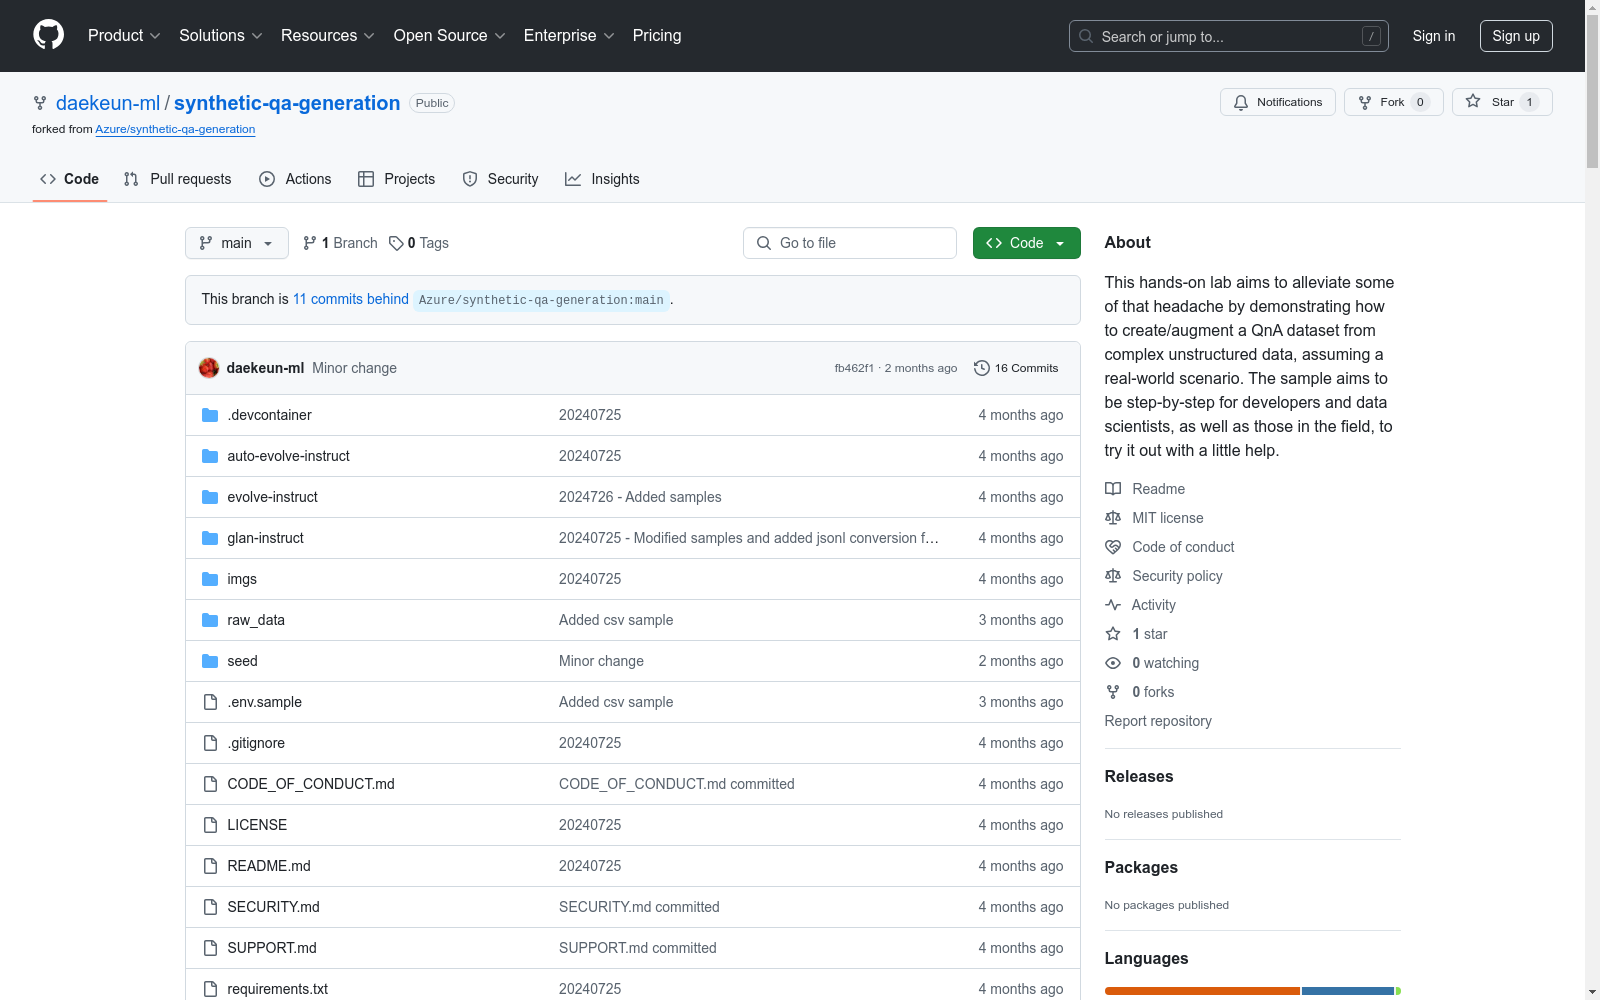Click the heart icon next to Code of conduct
This screenshot has height=1000, width=1600.
tap(1113, 547)
